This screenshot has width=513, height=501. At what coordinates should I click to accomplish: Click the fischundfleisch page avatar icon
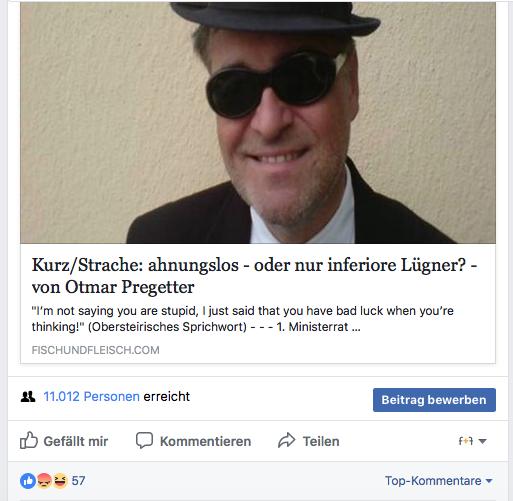pyautogui.click(x=466, y=441)
